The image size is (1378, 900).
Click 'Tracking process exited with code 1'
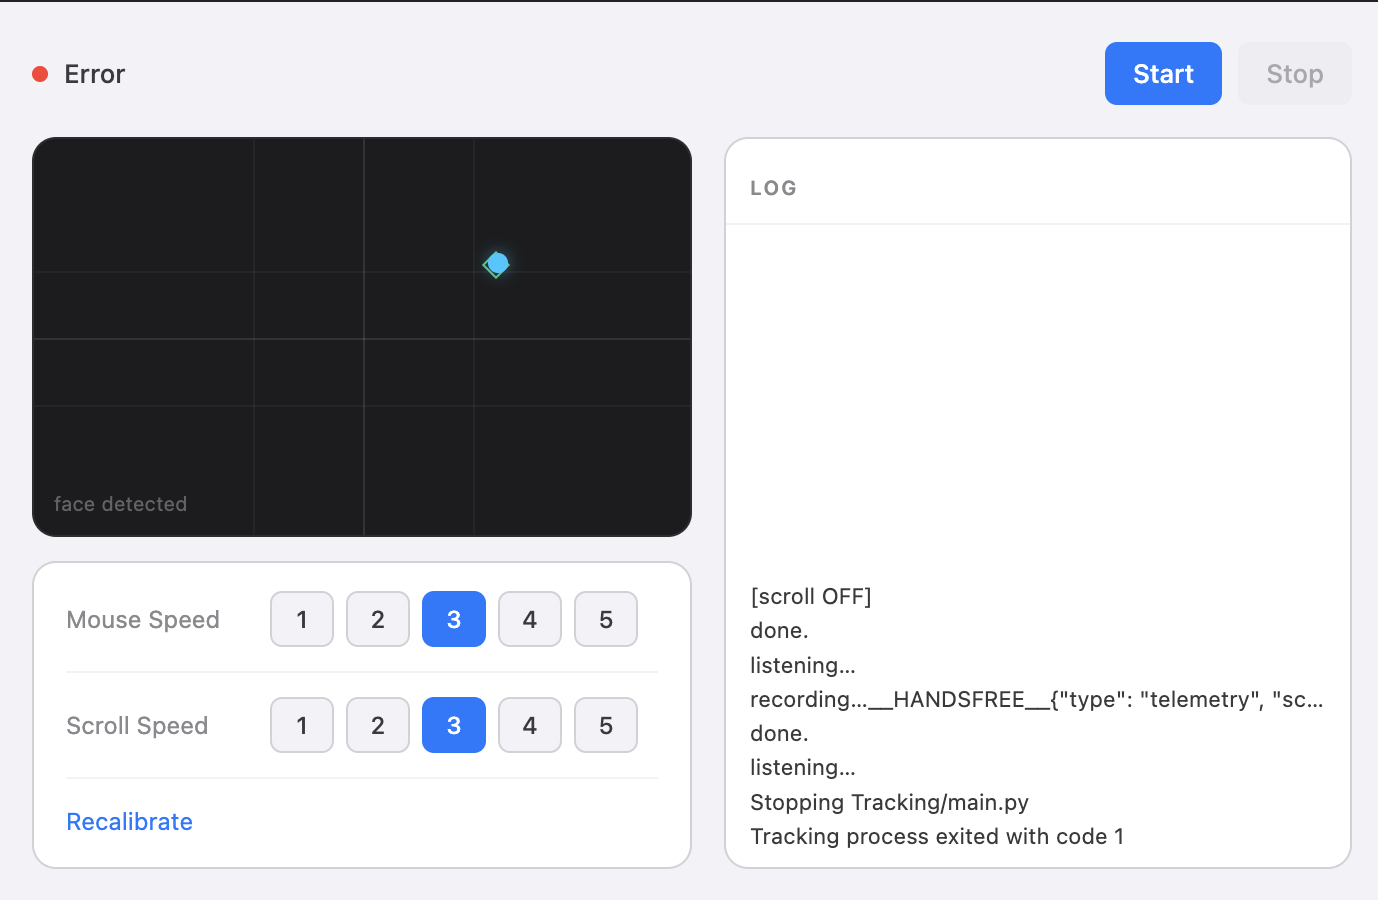tap(937, 837)
